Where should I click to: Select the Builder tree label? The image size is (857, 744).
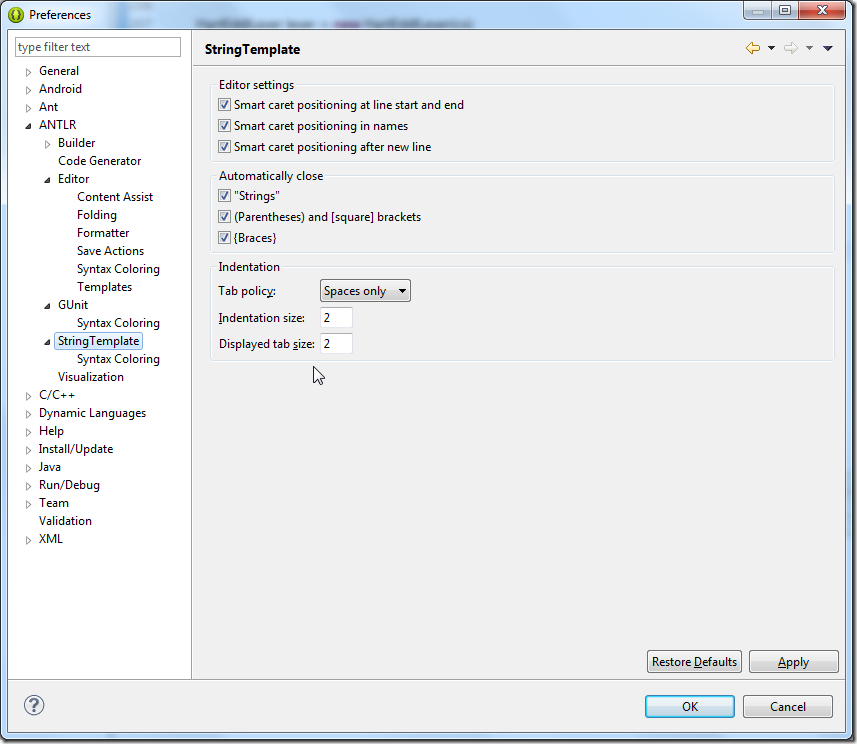pos(77,143)
